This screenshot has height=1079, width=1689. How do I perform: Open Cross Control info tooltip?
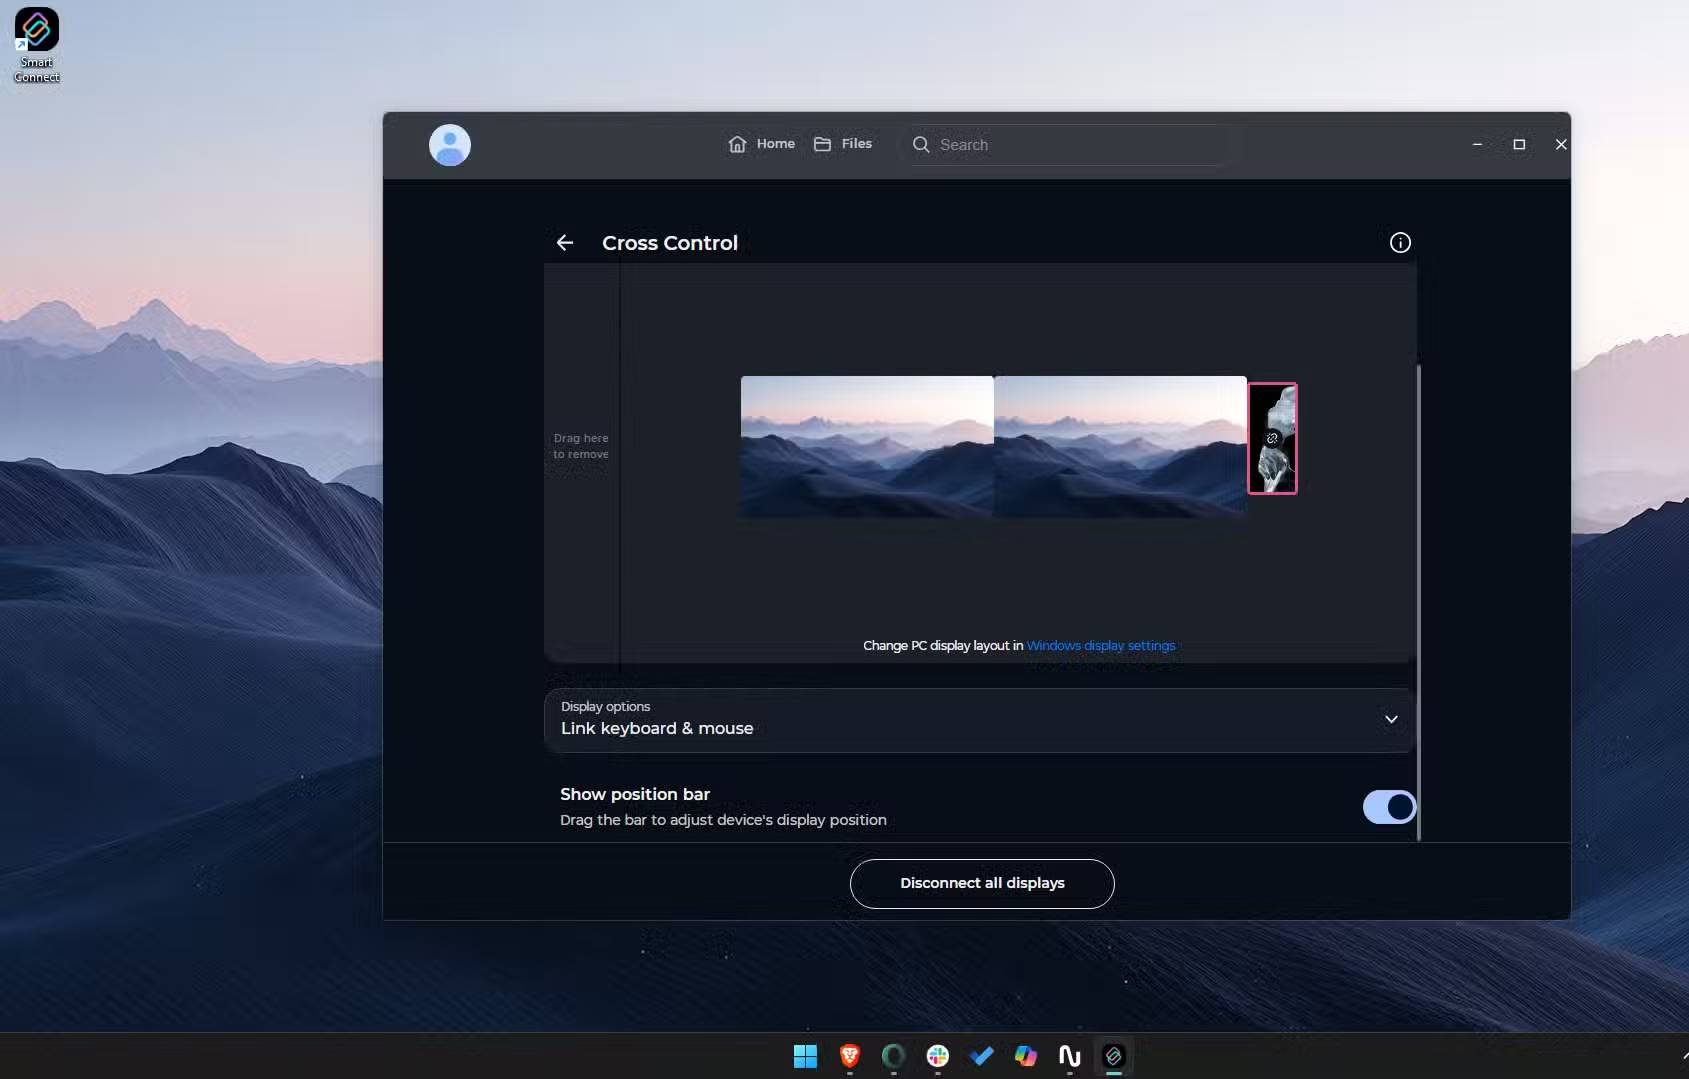(1399, 242)
